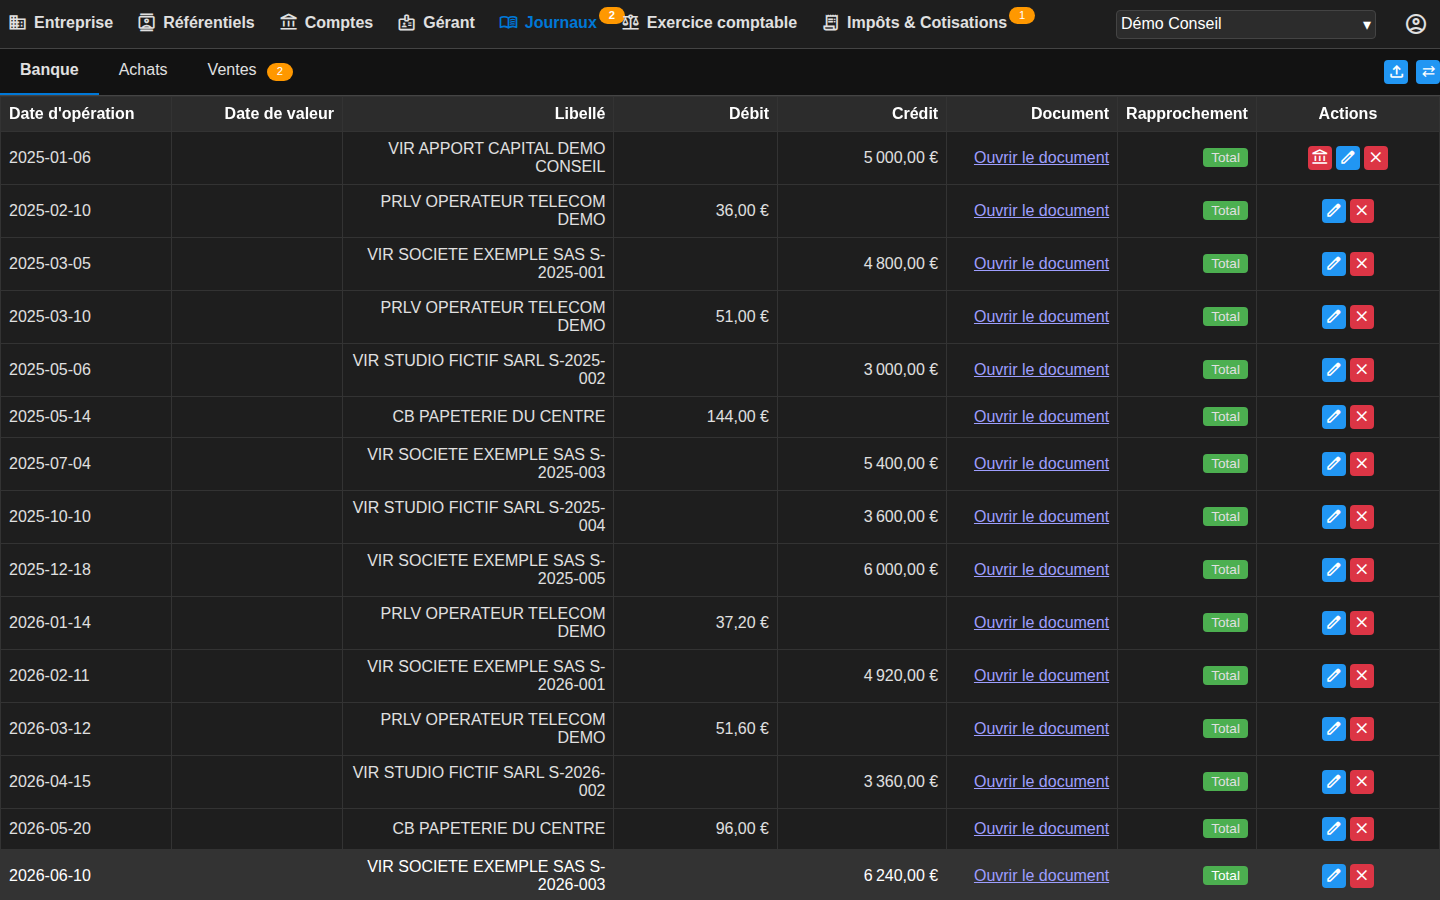Edit the 2025-05-14 CB Papeterie entry
Viewport: 1440px width, 900px height.
click(1334, 417)
